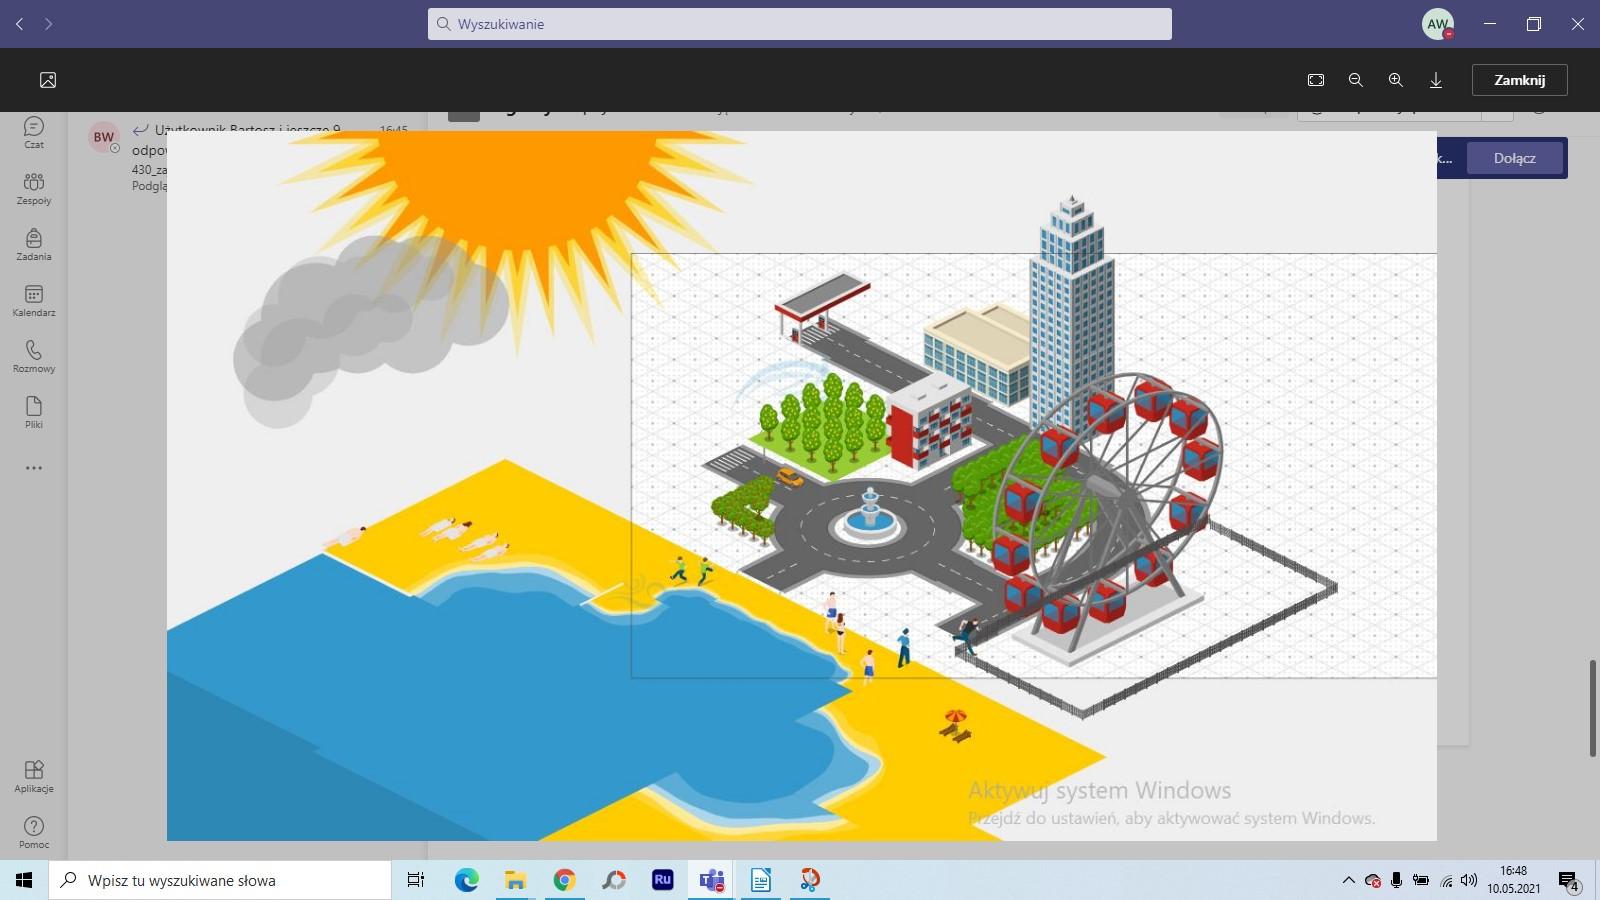Navigate forward with the right arrow
Viewport: 1600px width, 900px height.
click(48, 24)
